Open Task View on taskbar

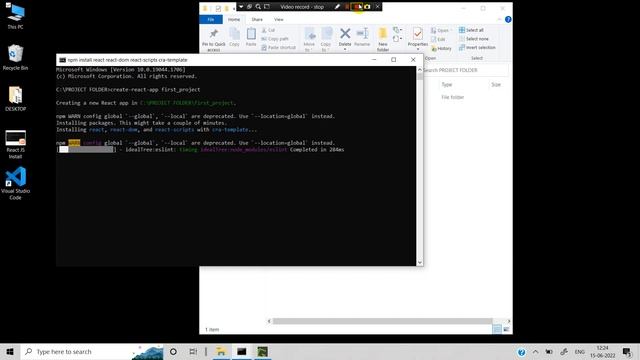coord(193,352)
